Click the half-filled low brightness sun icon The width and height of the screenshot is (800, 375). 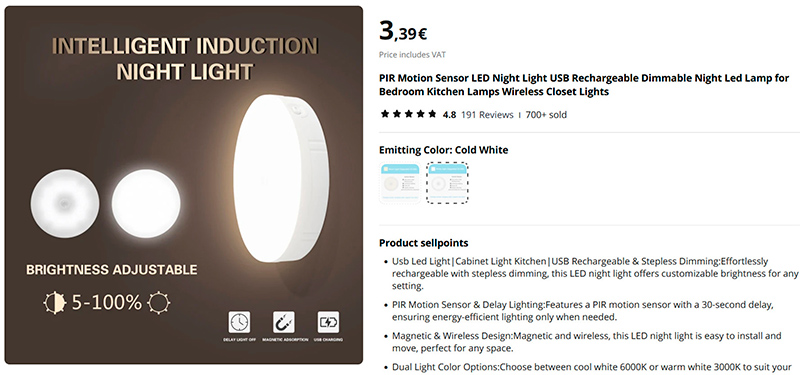55,303
